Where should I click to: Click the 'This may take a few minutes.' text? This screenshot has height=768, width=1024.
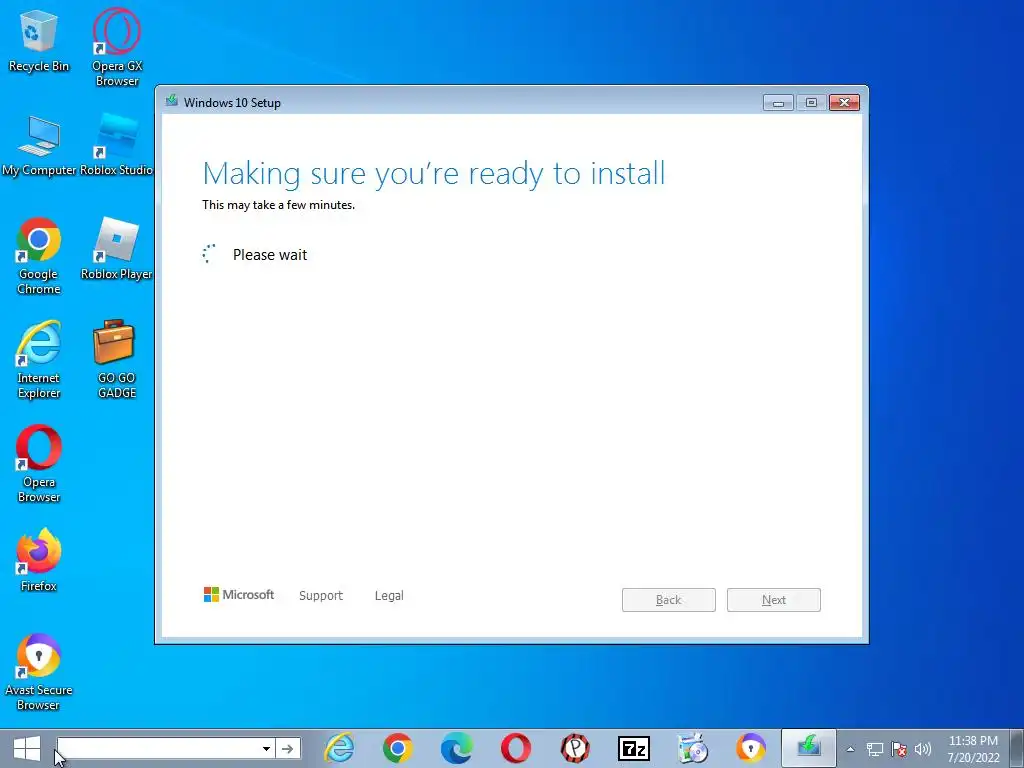(x=278, y=205)
